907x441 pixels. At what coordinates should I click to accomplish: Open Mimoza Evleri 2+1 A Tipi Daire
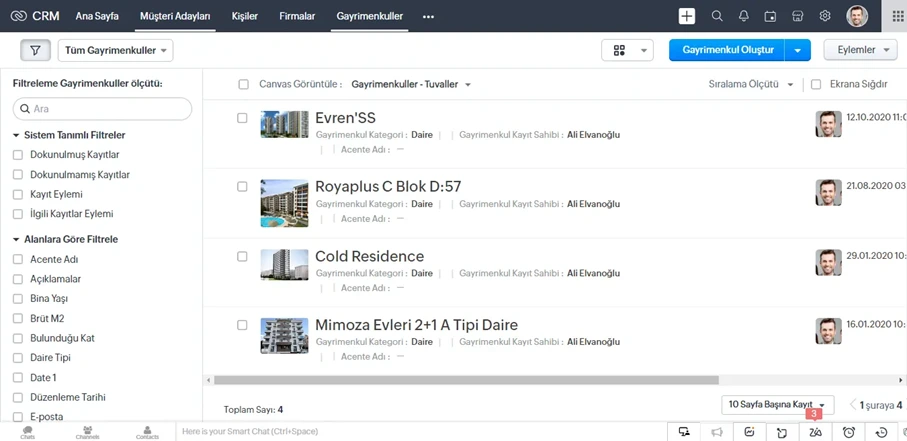[x=416, y=325]
